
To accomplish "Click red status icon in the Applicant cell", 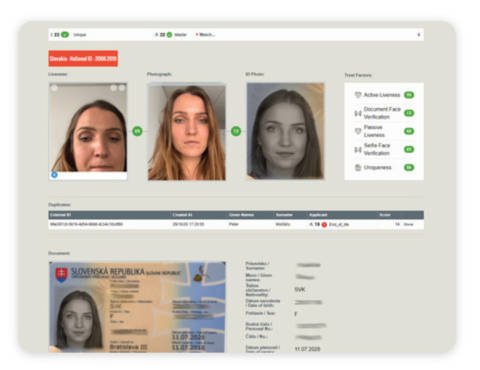I will pyautogui.click(x=324, y=225).
